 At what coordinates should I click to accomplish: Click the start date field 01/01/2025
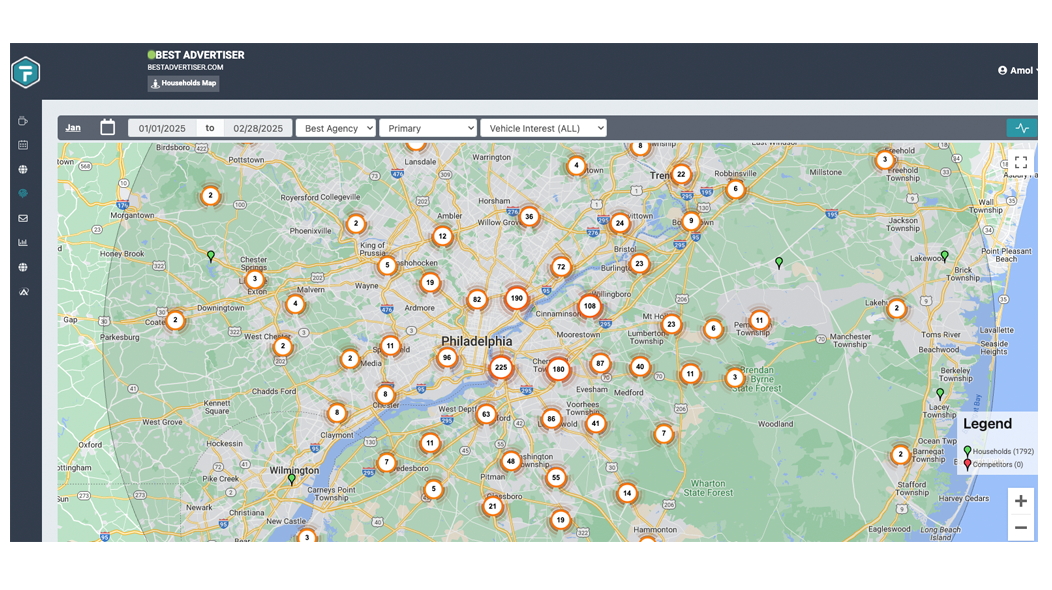[x=162, y=128]
